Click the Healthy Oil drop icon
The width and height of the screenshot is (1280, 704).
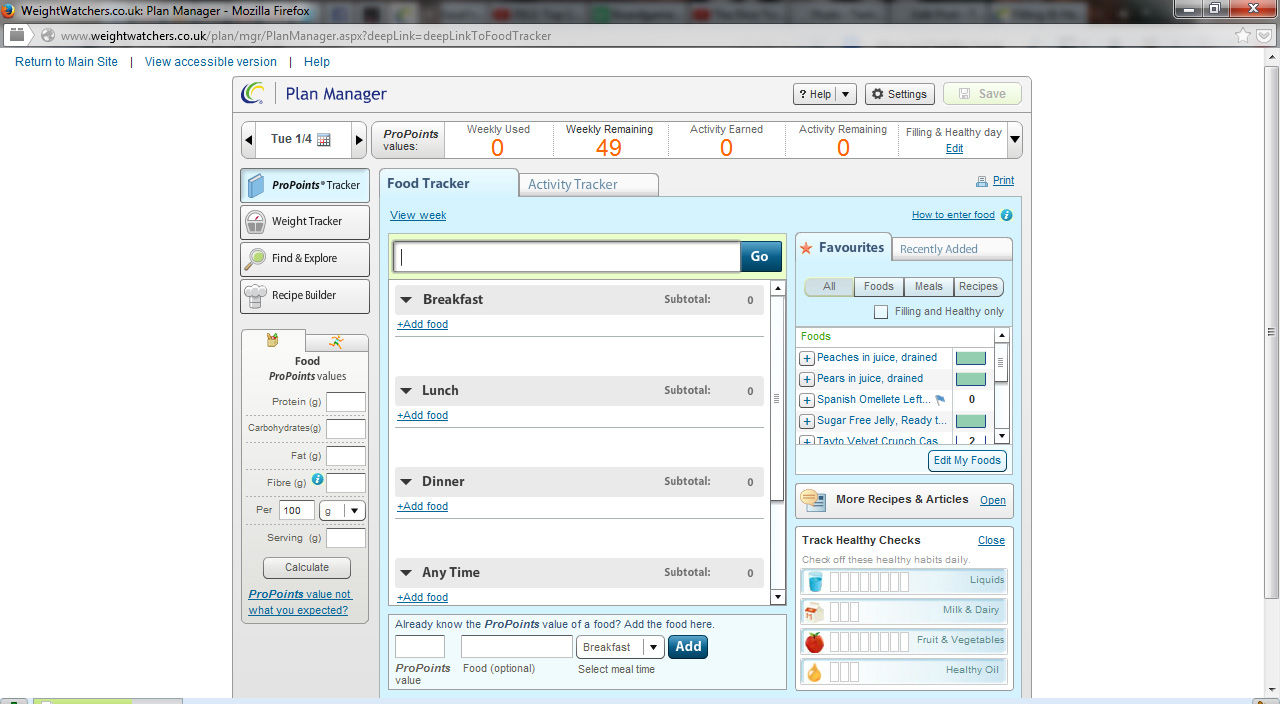tap(815, 672)
